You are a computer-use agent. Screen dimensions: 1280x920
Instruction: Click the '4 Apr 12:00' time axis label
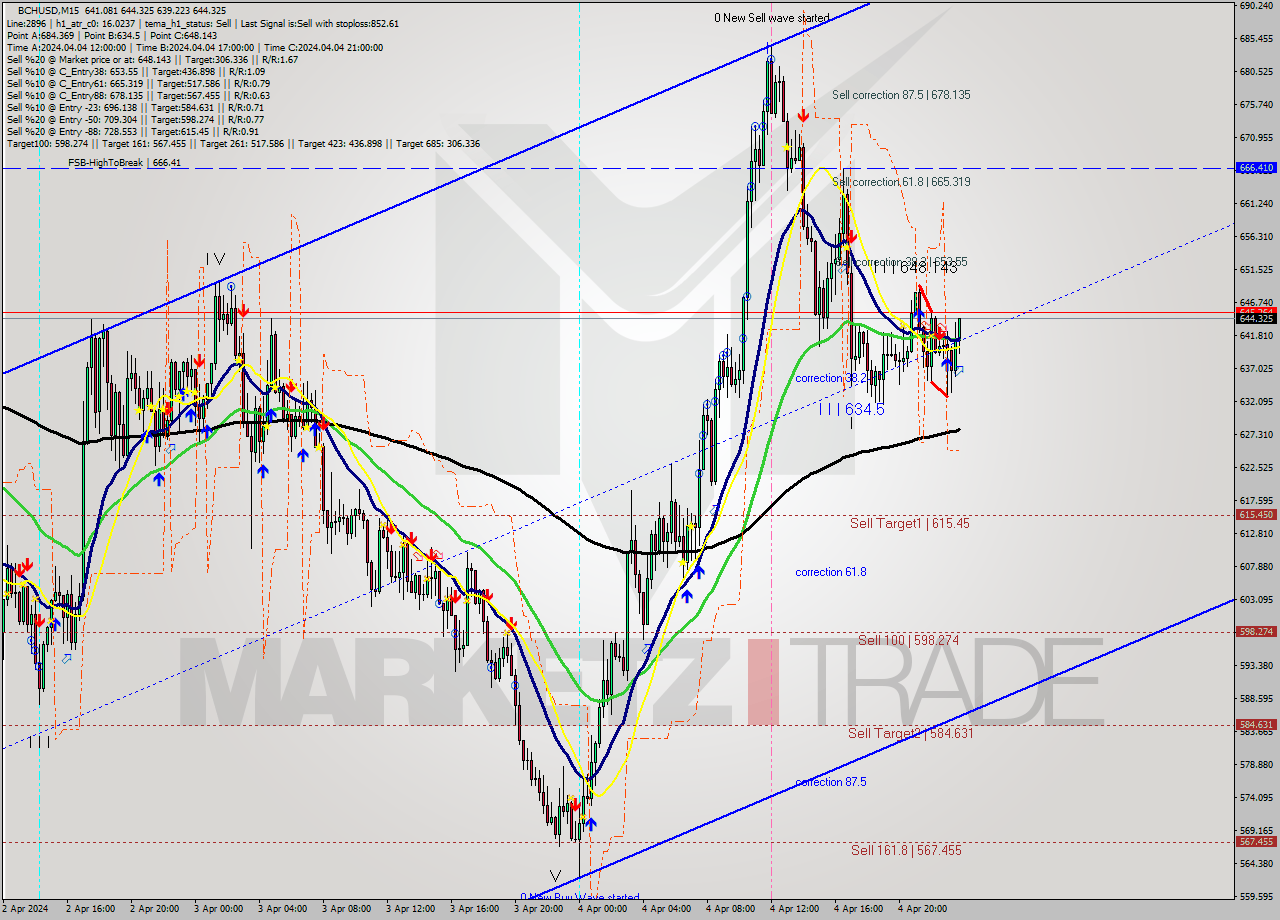tap(795, 909)
